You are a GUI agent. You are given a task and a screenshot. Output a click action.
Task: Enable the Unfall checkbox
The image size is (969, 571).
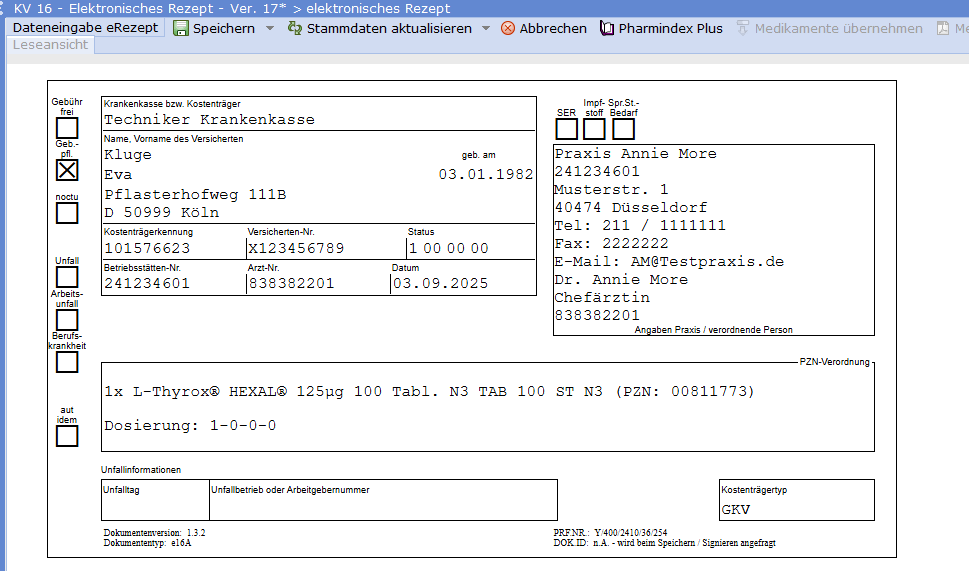[x=67, y=277]
